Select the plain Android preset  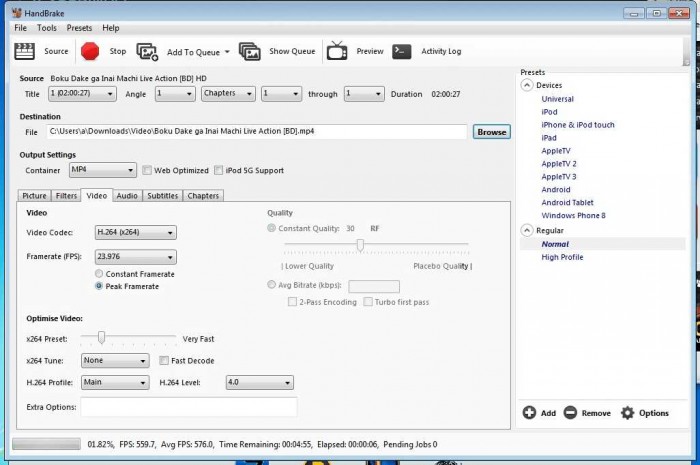tap(556, 190)
